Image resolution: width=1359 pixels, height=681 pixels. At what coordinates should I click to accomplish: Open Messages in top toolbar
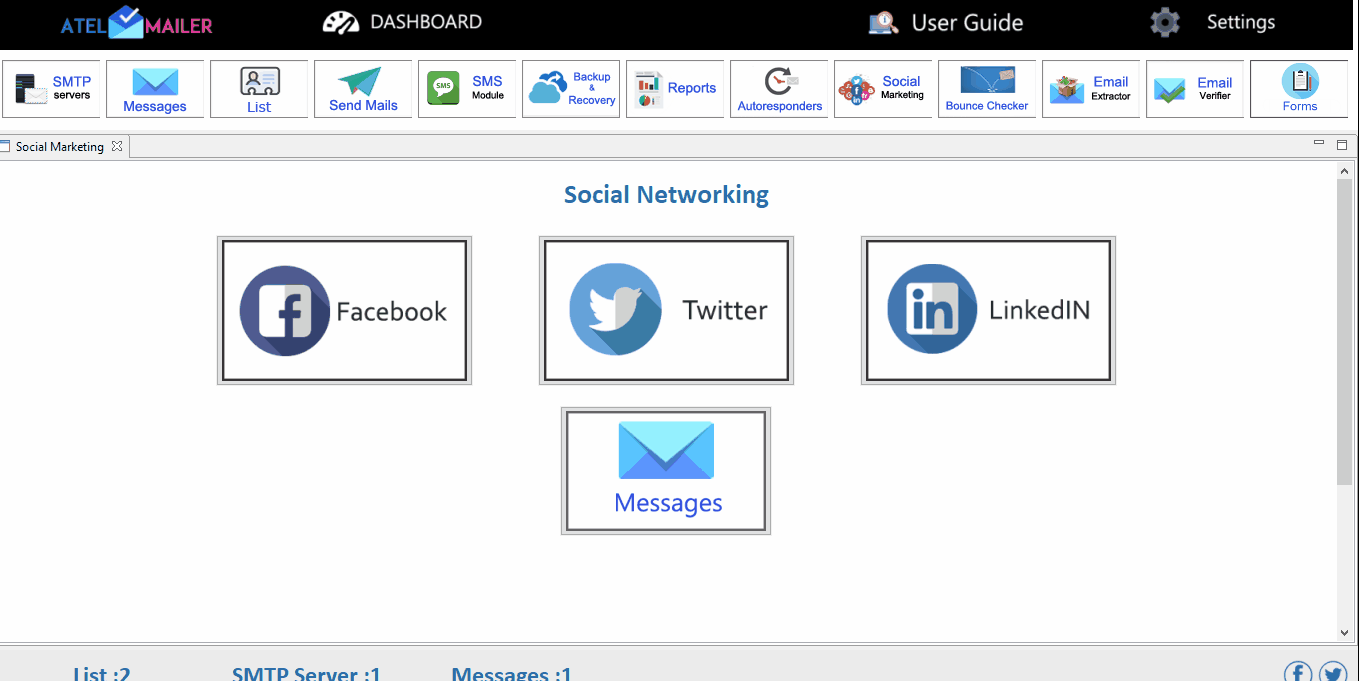click(x=155, y=89)
